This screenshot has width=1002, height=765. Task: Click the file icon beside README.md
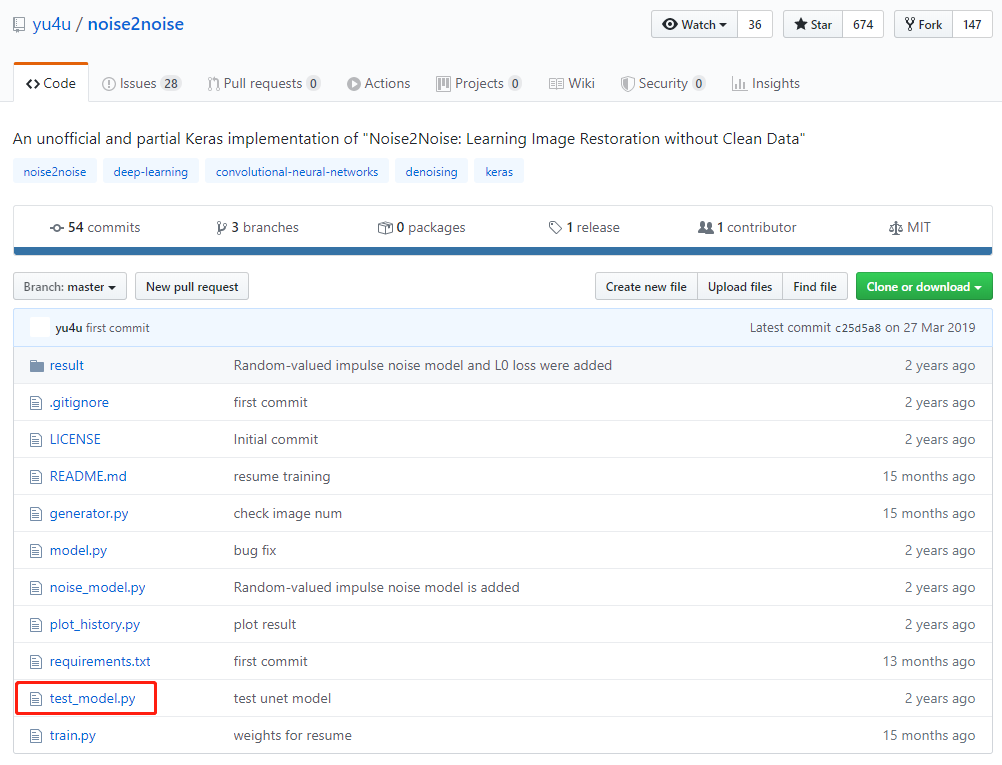coord(36,477)
